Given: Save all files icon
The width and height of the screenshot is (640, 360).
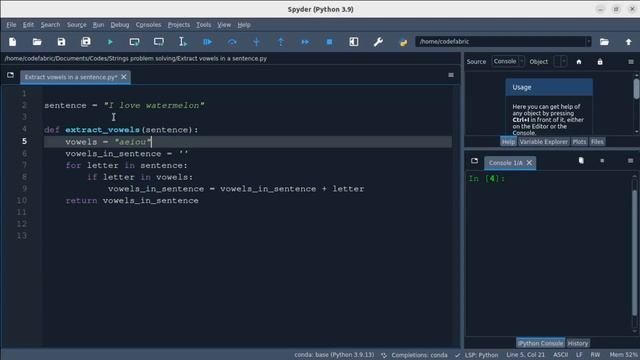Looking at the screenshot, I should click(86, 42).
